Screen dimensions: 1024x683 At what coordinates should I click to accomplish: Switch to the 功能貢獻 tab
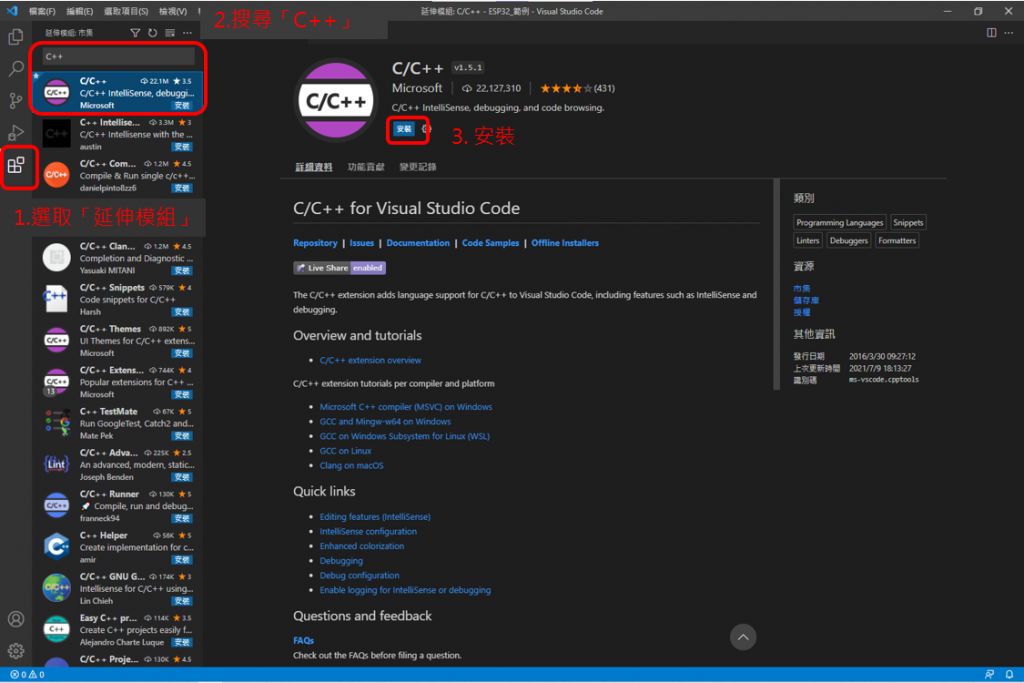pyautogui.click(x=366, y=167)
